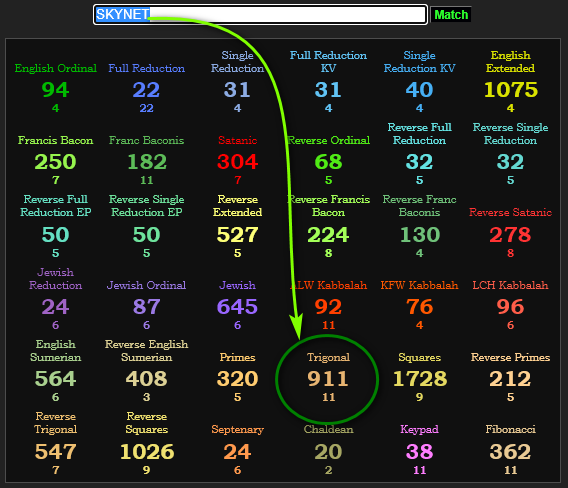Select the English Ordinal value 94

click(x=55, y=89)
